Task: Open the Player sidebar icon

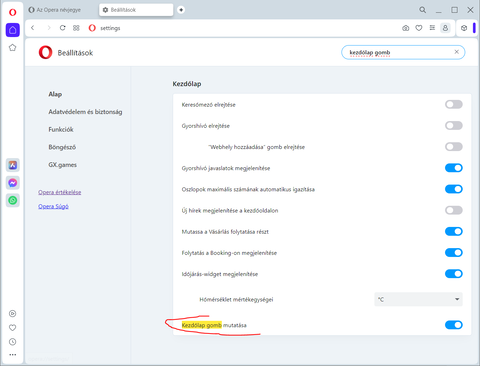Action: click(12, 313)
